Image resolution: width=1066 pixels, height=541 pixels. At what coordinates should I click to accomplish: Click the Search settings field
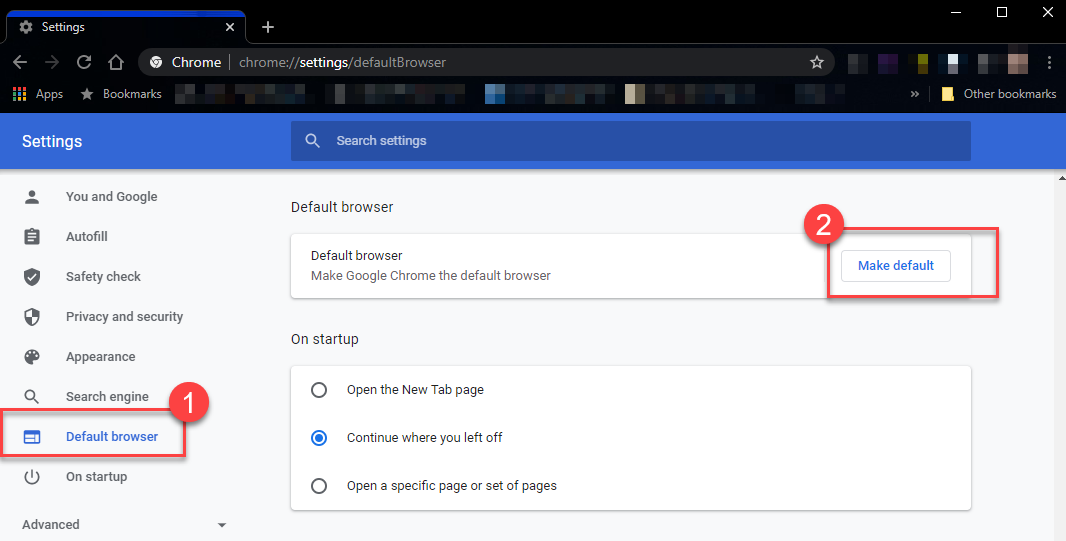point(630,141)
